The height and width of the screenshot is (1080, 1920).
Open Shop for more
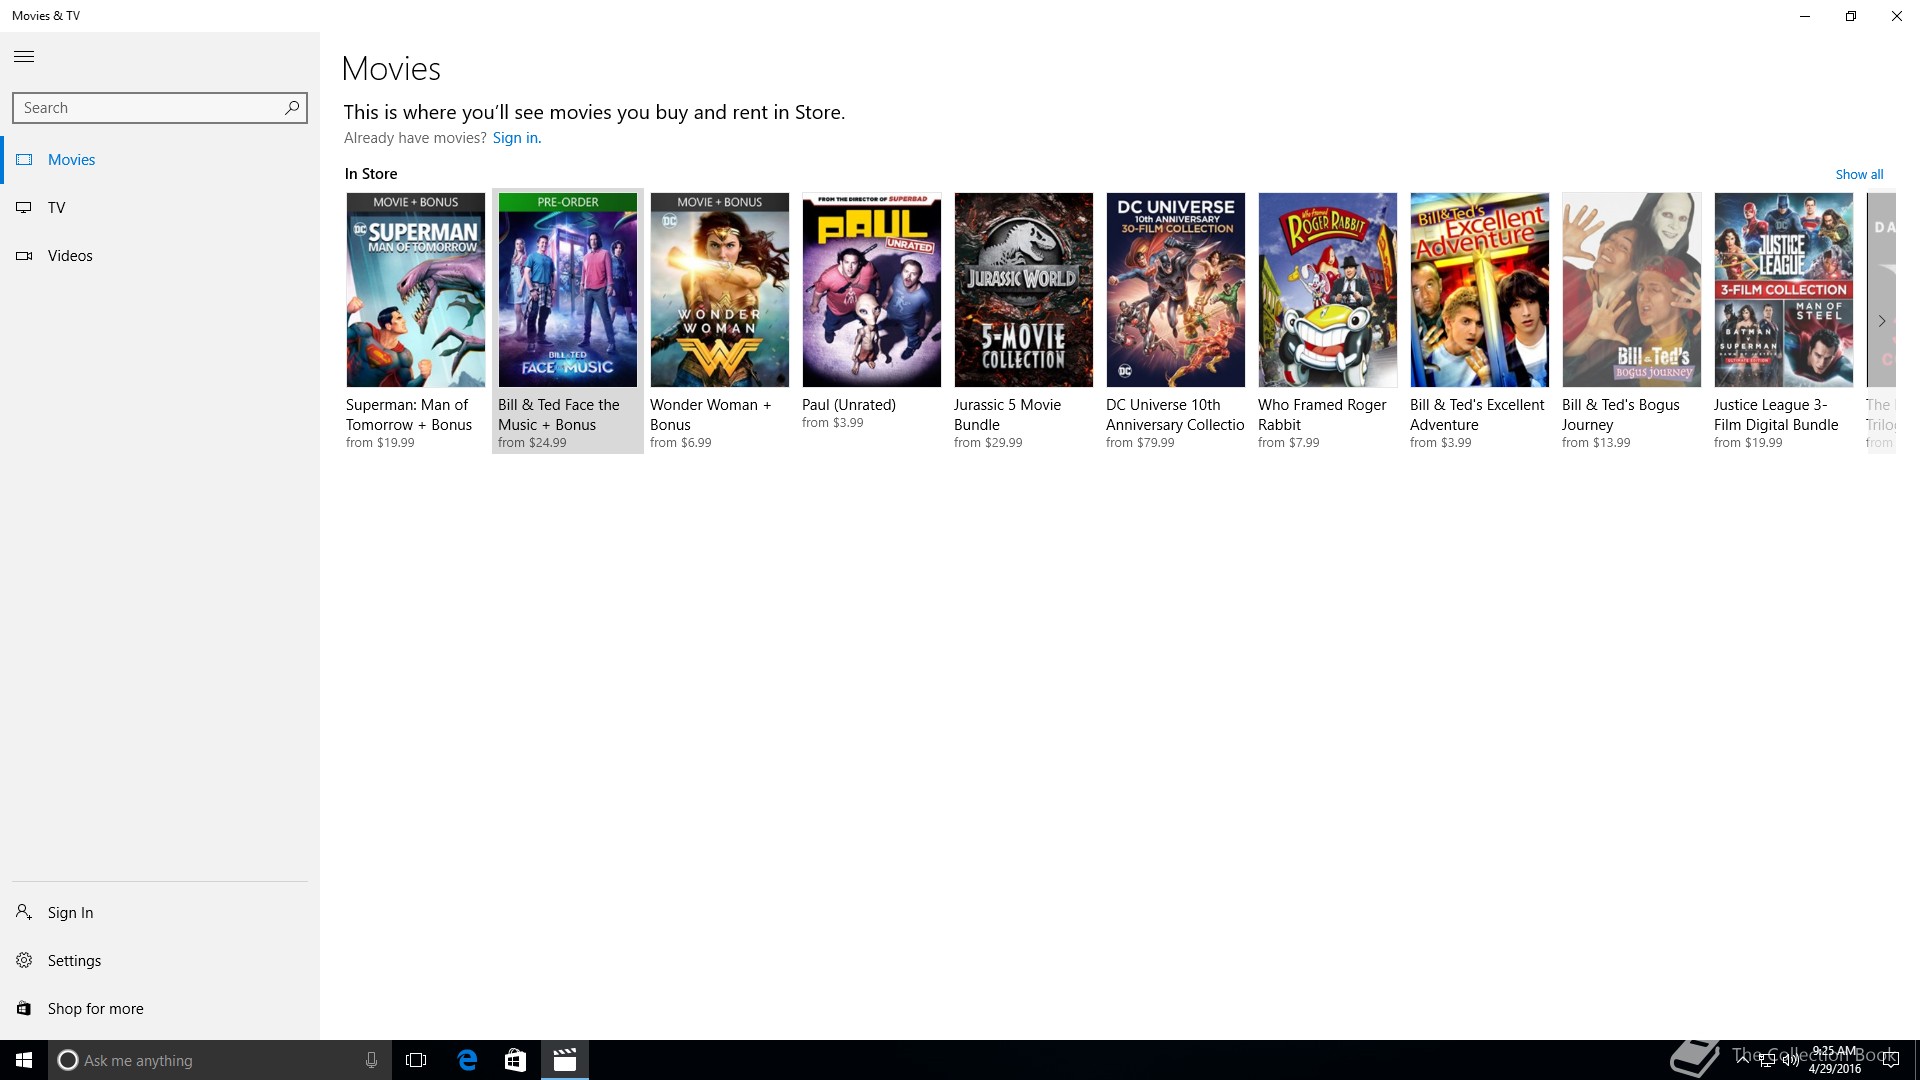coord(160,1009)
